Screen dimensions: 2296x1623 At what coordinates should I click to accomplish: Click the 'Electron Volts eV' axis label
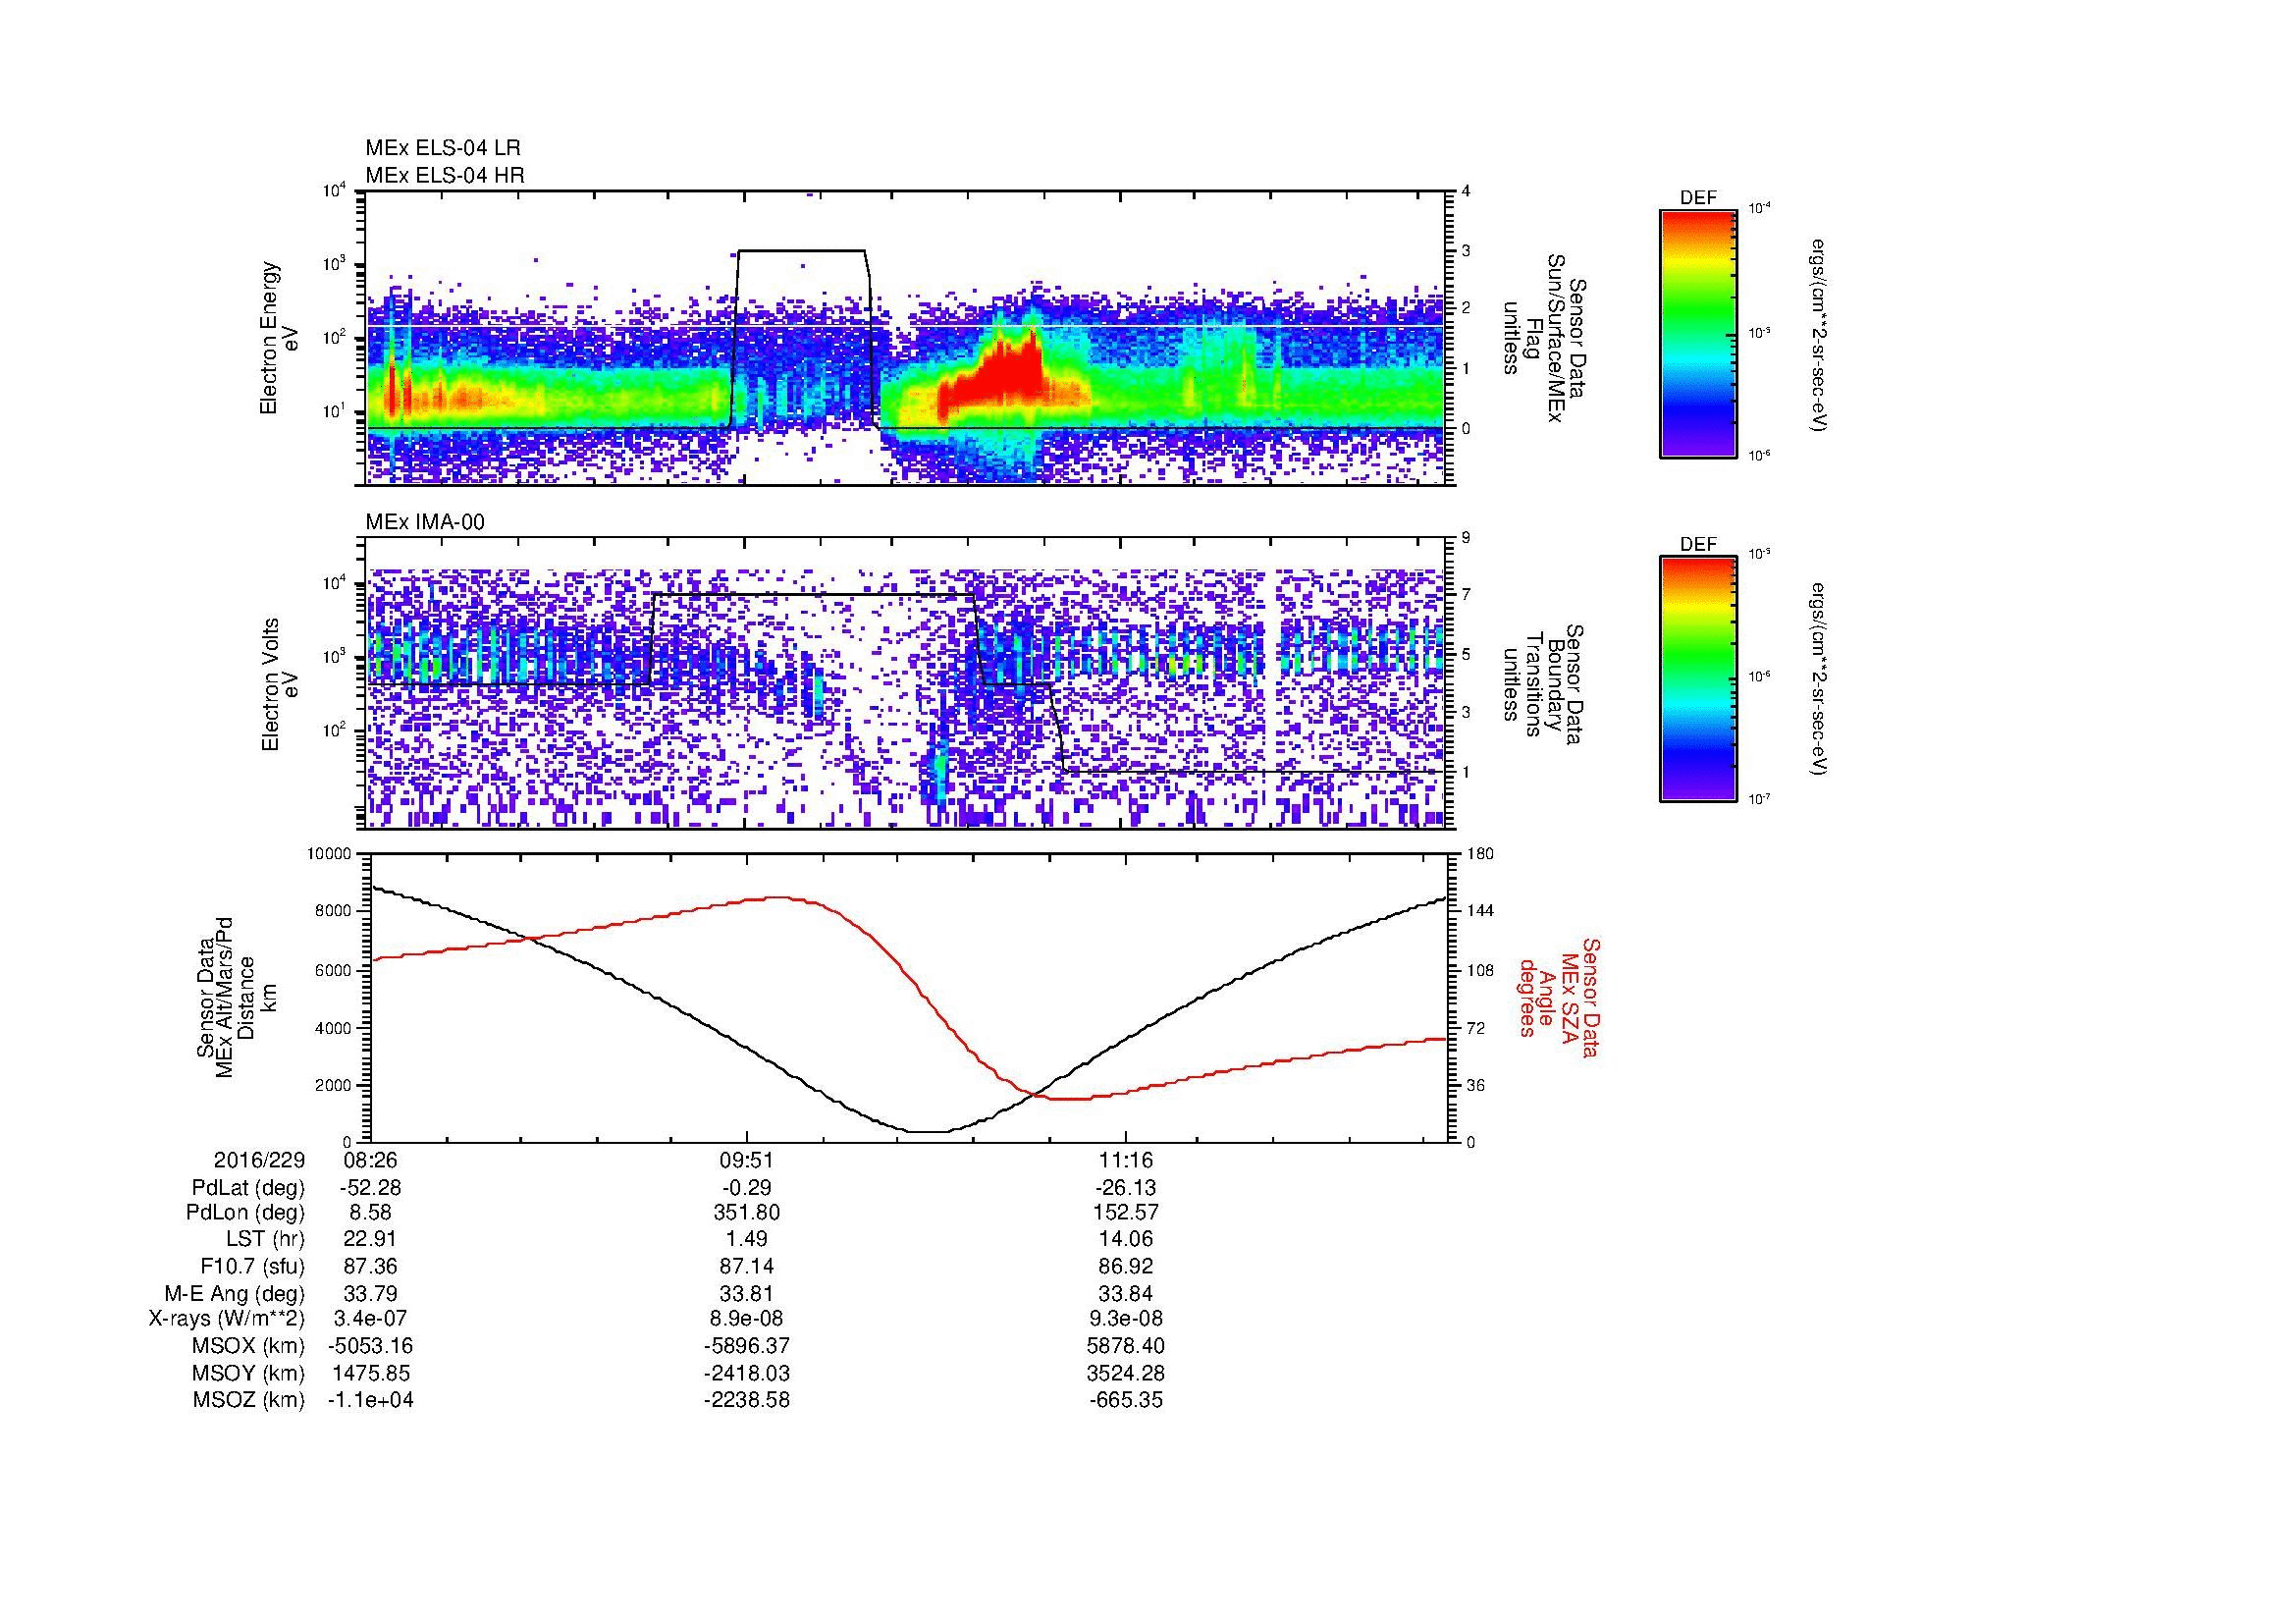(279, 684)
